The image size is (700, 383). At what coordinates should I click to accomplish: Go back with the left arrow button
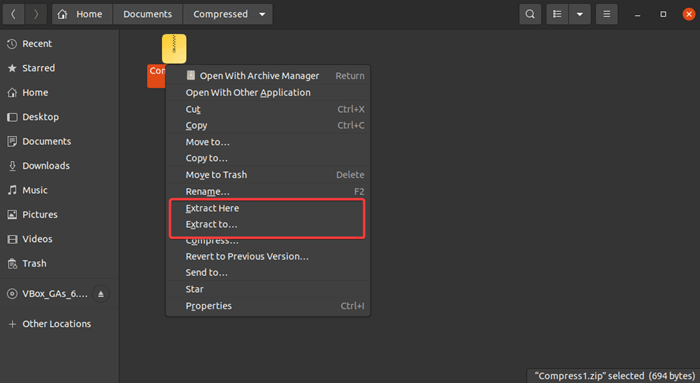(13, 14)
